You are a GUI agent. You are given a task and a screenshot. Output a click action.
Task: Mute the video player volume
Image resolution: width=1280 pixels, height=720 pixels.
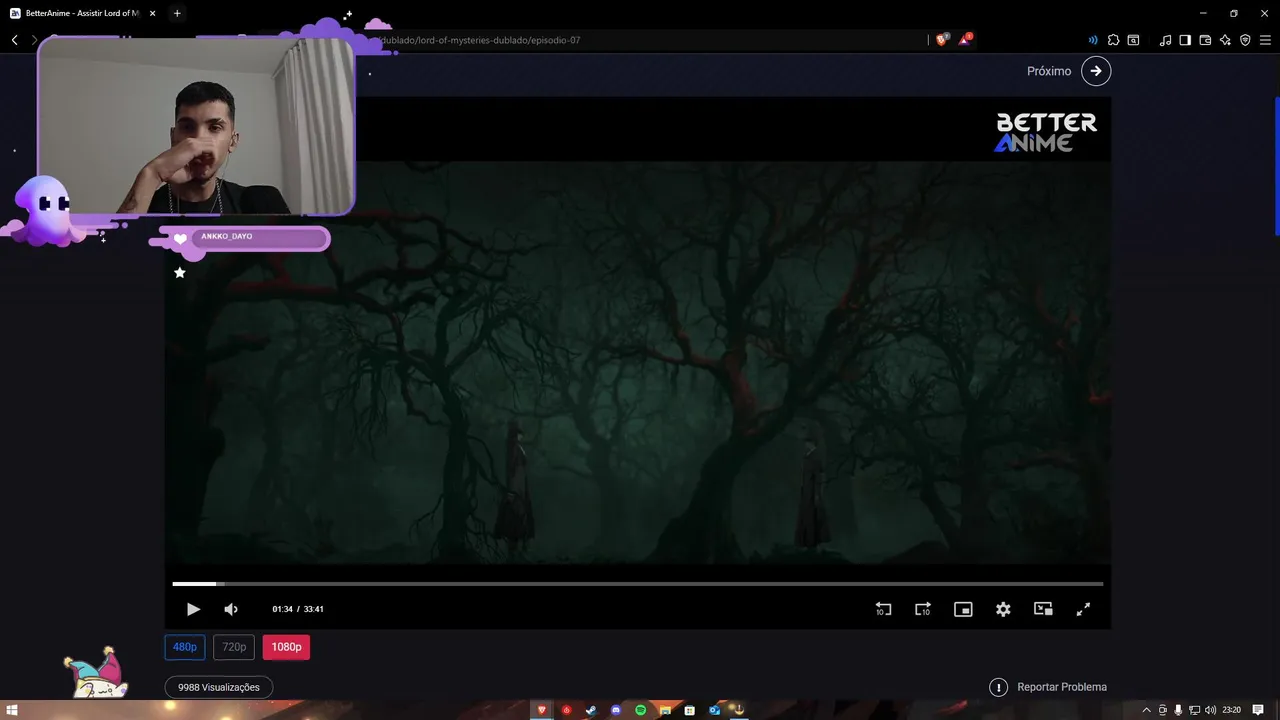point(231,609)
